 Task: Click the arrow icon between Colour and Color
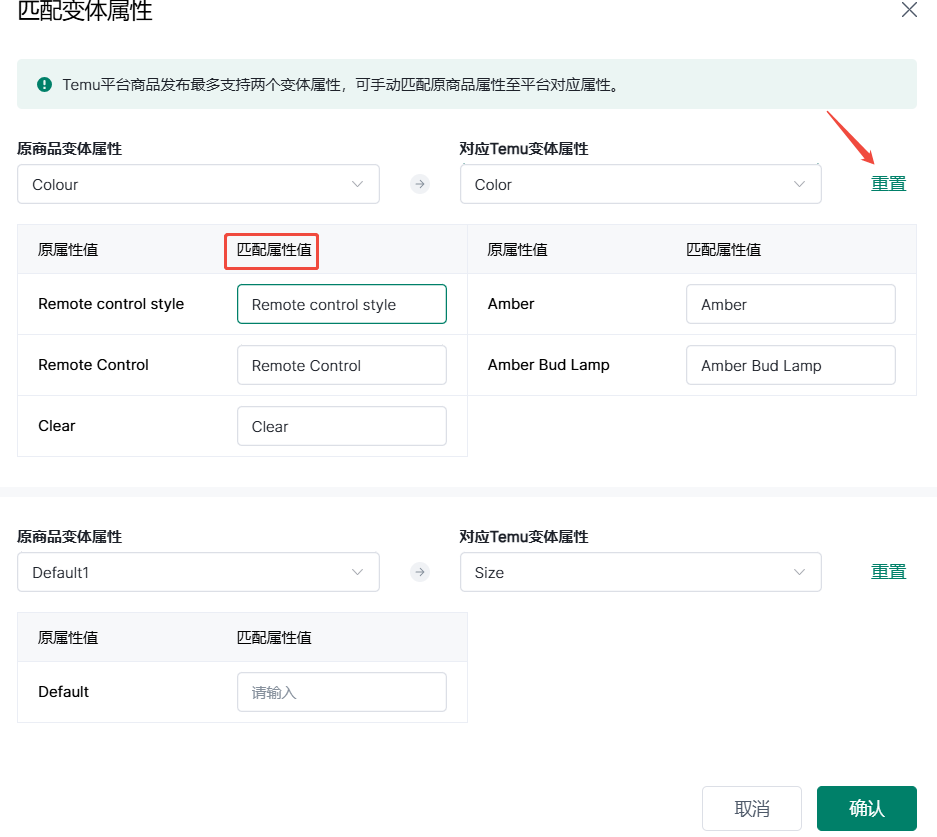[420, 184]
